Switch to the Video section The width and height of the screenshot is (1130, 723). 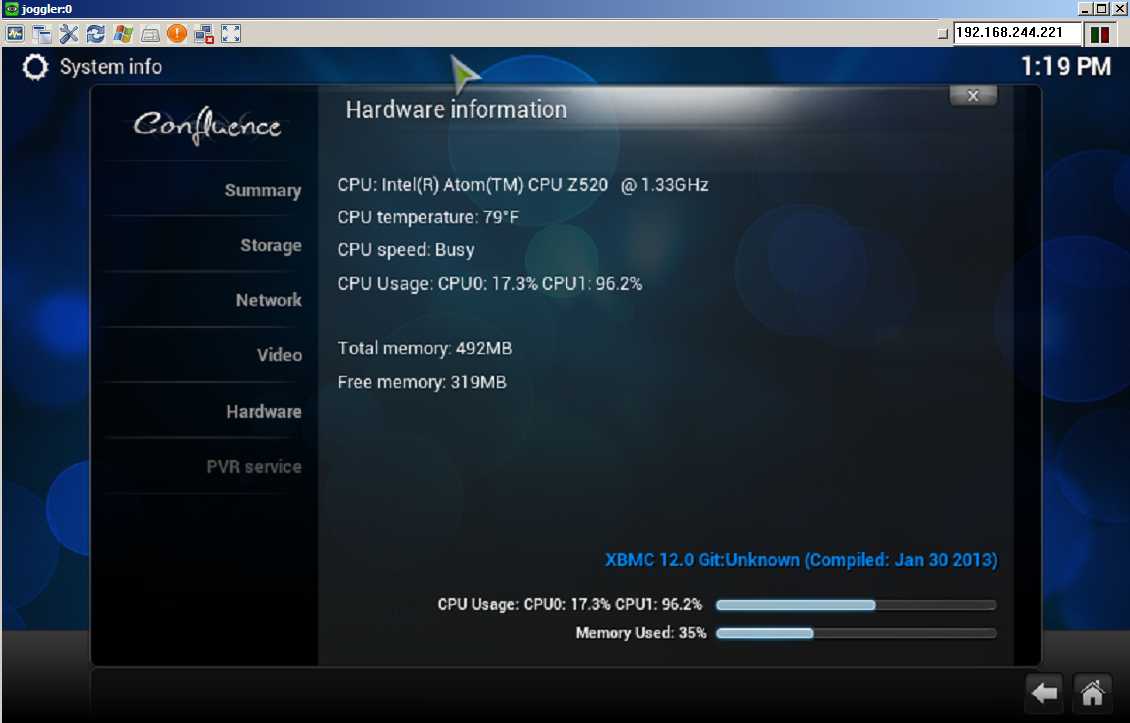click(x=279, y=355)
